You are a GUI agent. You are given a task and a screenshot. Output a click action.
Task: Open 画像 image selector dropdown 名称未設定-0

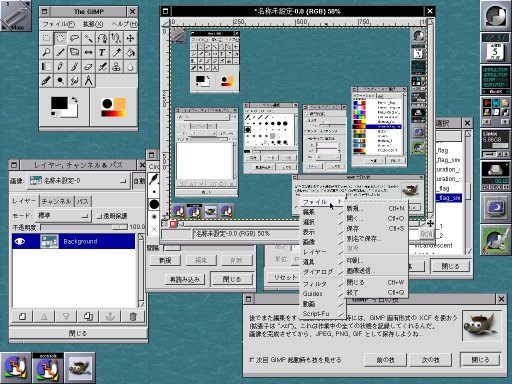78,181
